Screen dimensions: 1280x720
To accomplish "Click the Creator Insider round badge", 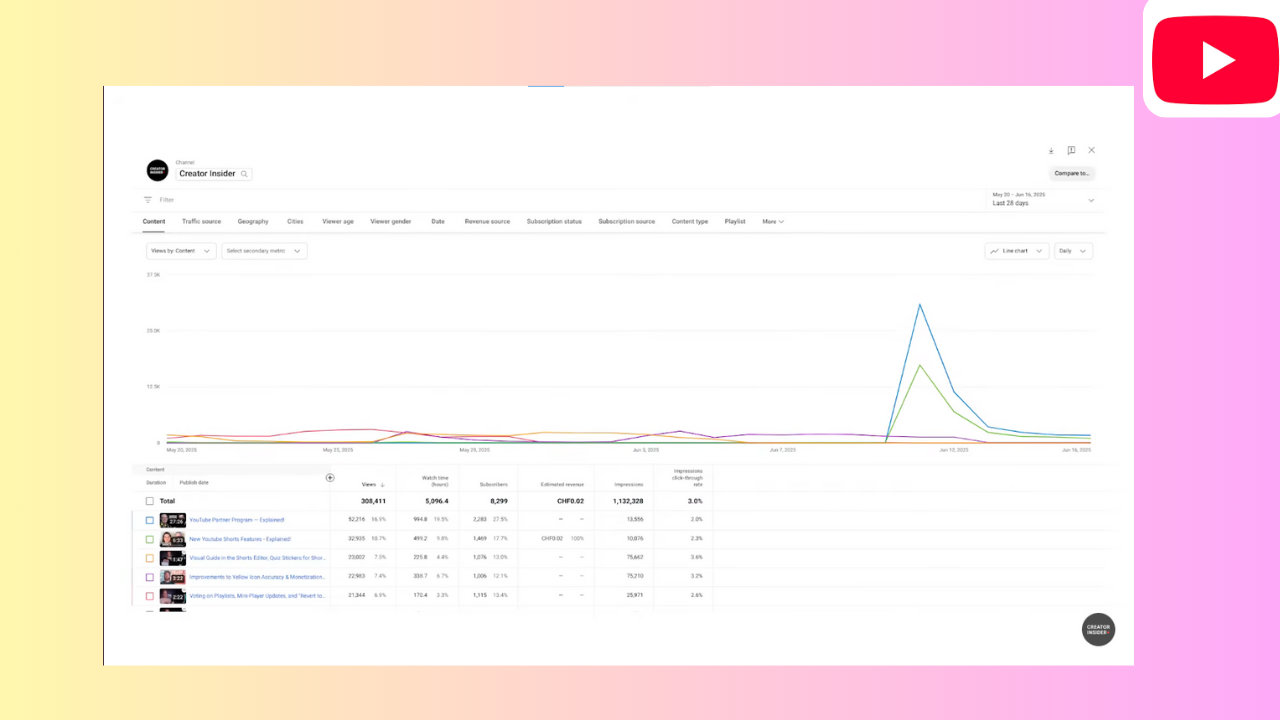I will pyautogui.click(x=1098, y=629).
